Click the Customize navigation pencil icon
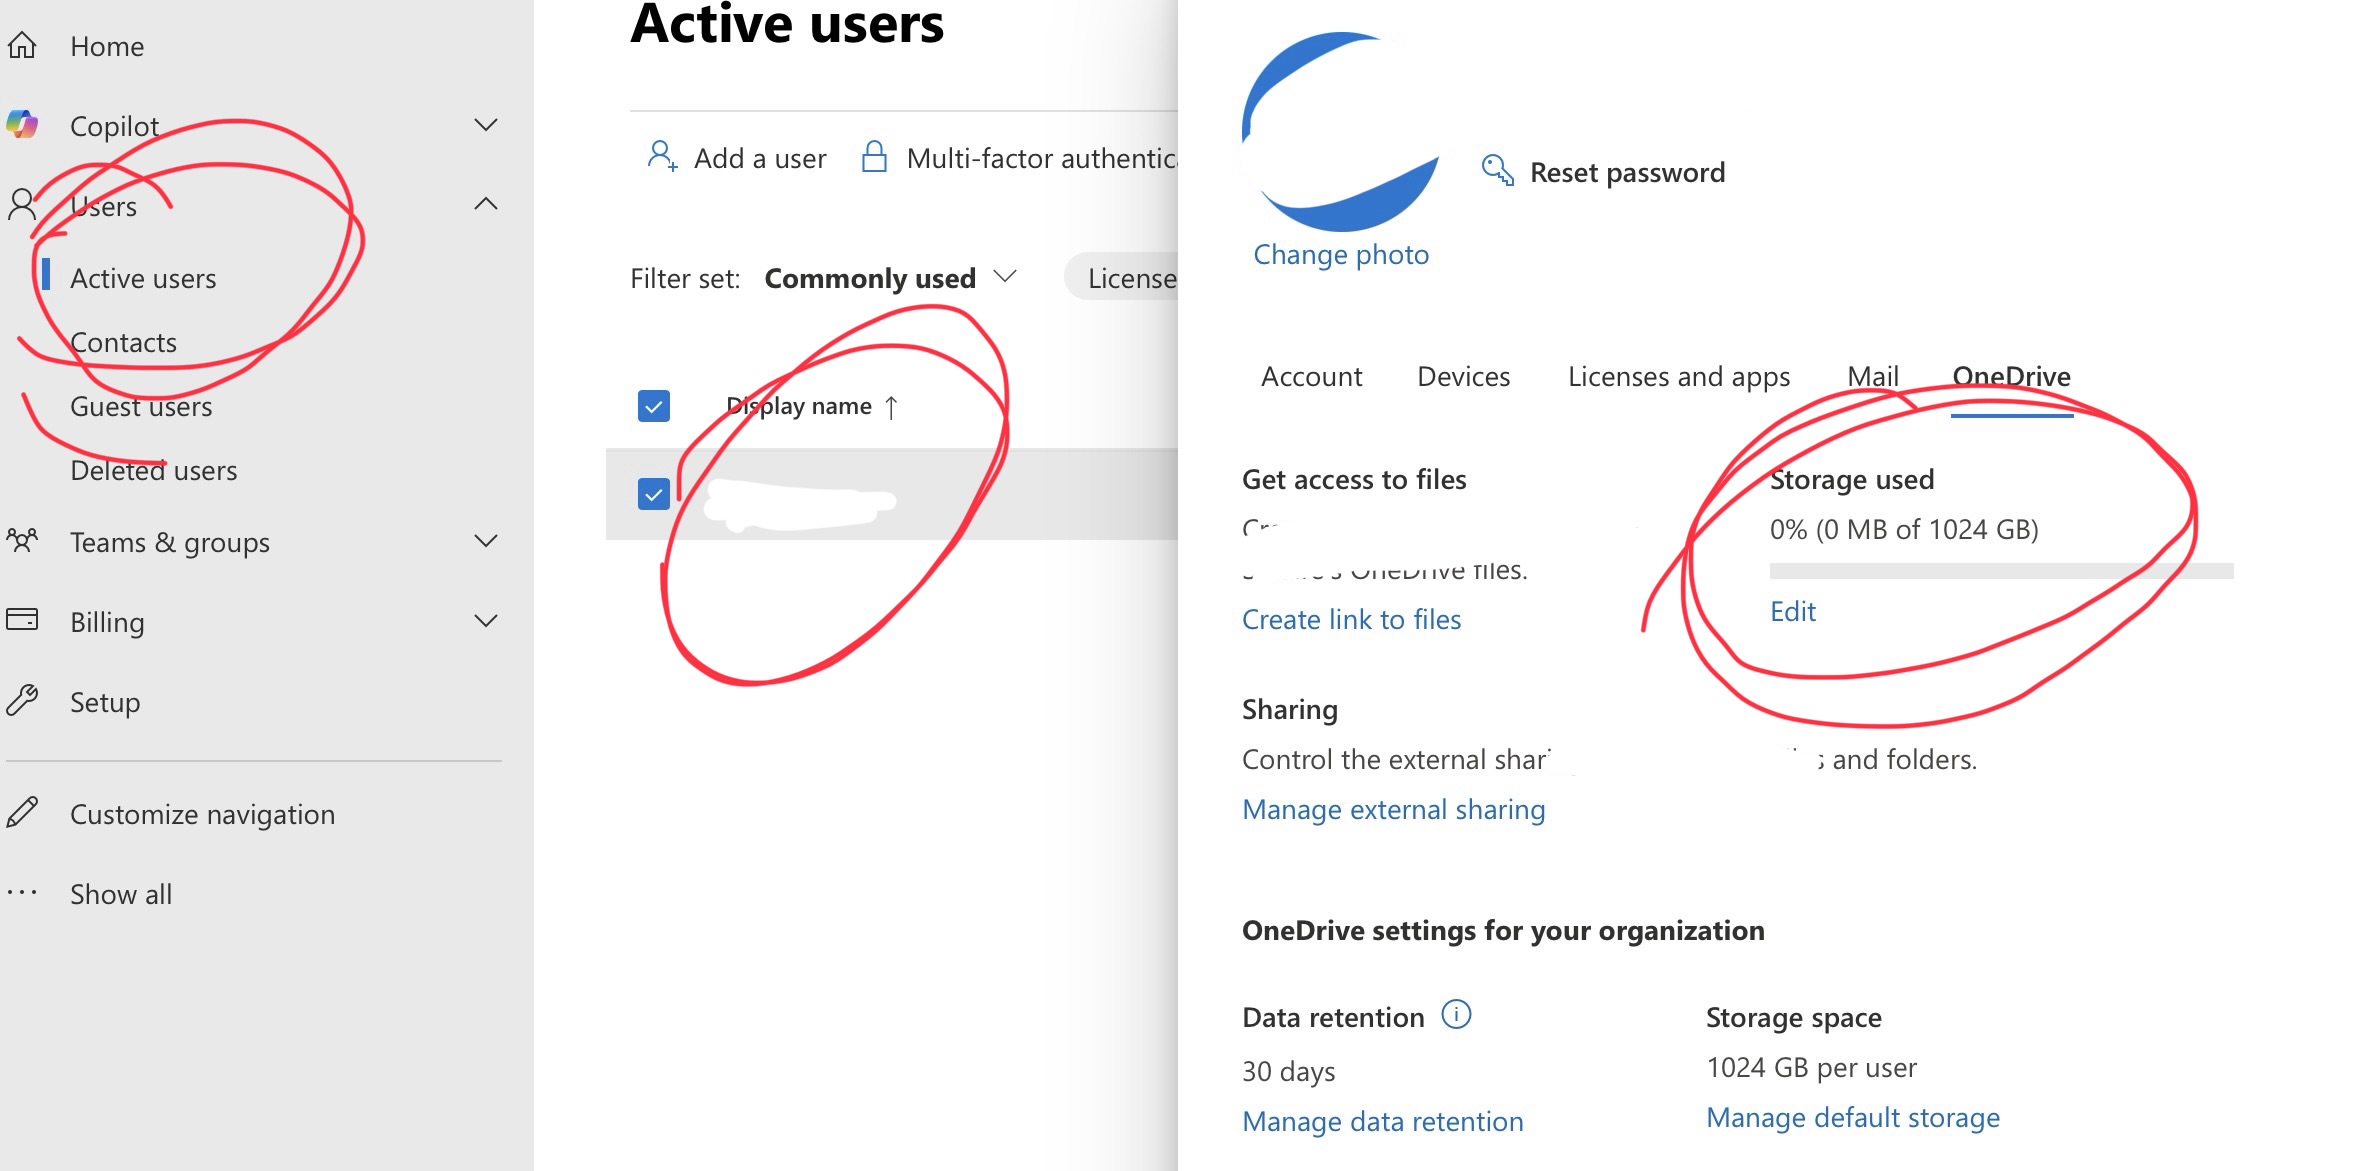The image size is (2362, 1171). [x=22, y=813]
